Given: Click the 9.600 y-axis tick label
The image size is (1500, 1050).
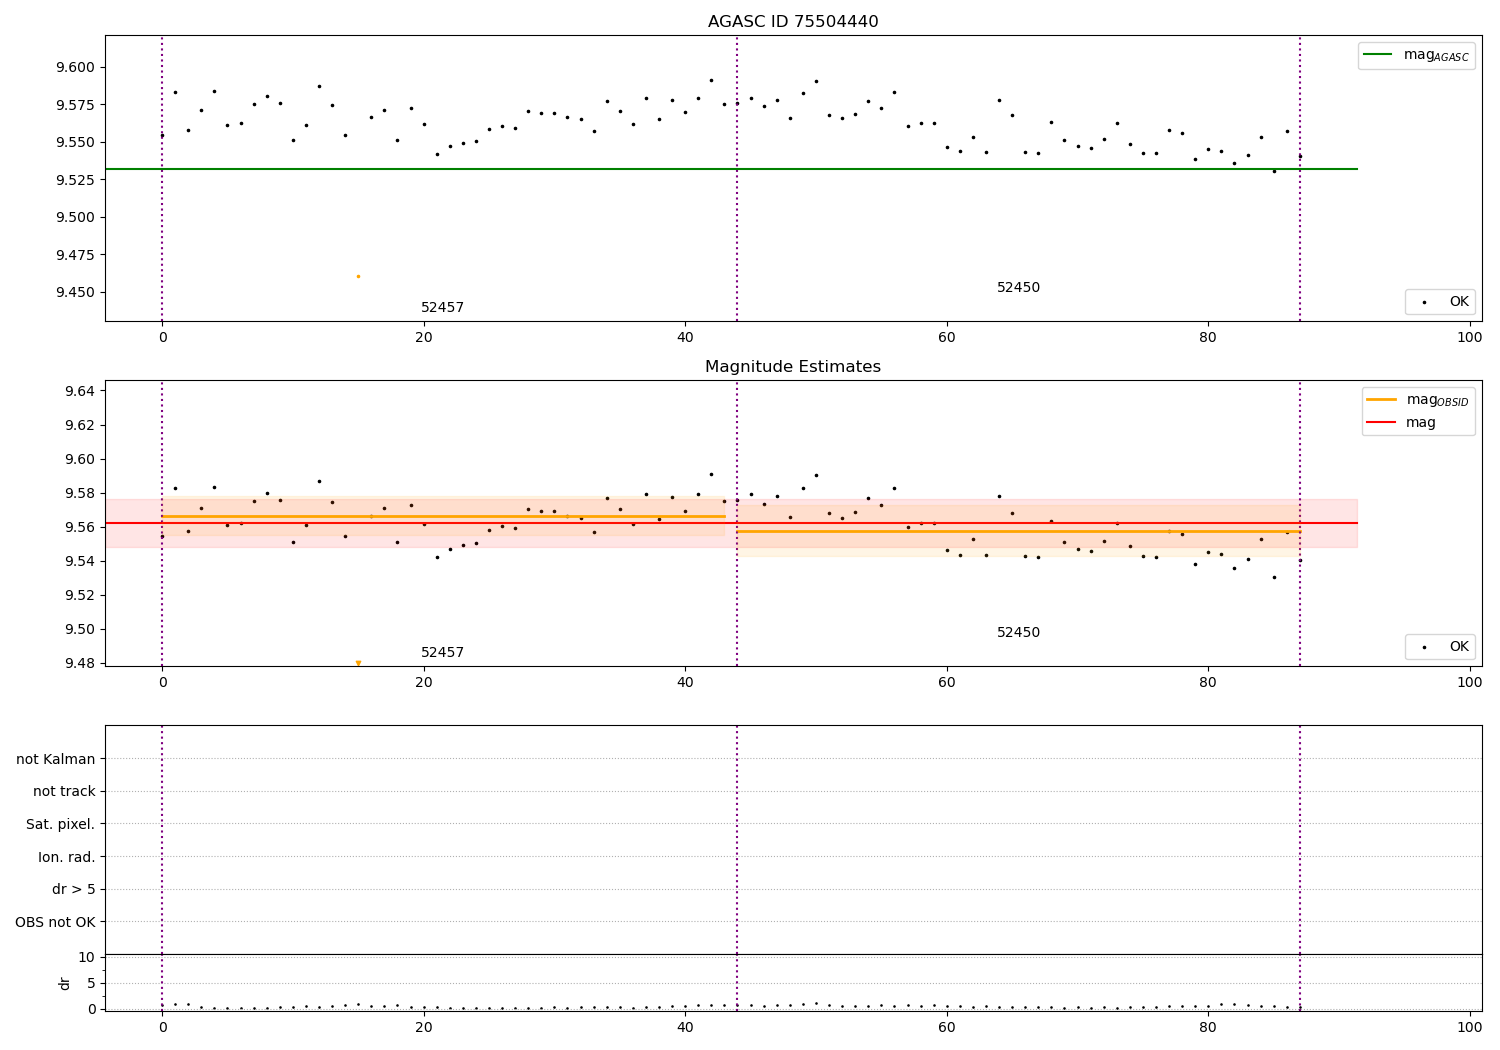Looking at the screenshot, I should point(76,68).
